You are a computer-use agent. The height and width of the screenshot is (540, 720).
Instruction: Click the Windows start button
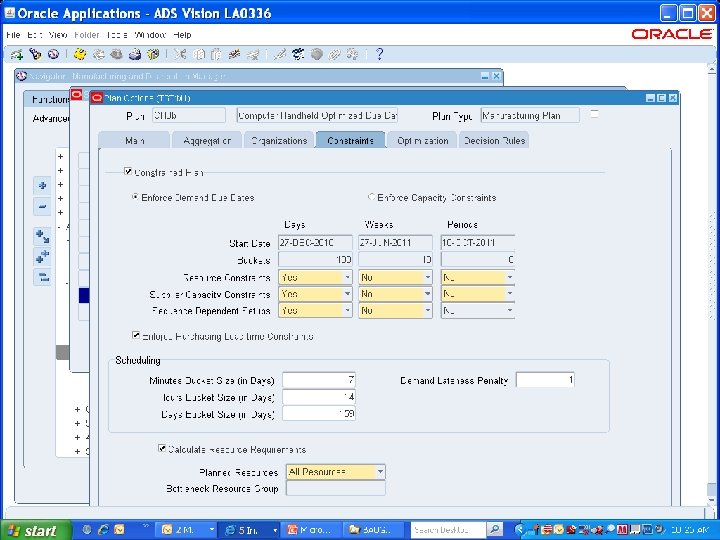click(x=36, y=530)
